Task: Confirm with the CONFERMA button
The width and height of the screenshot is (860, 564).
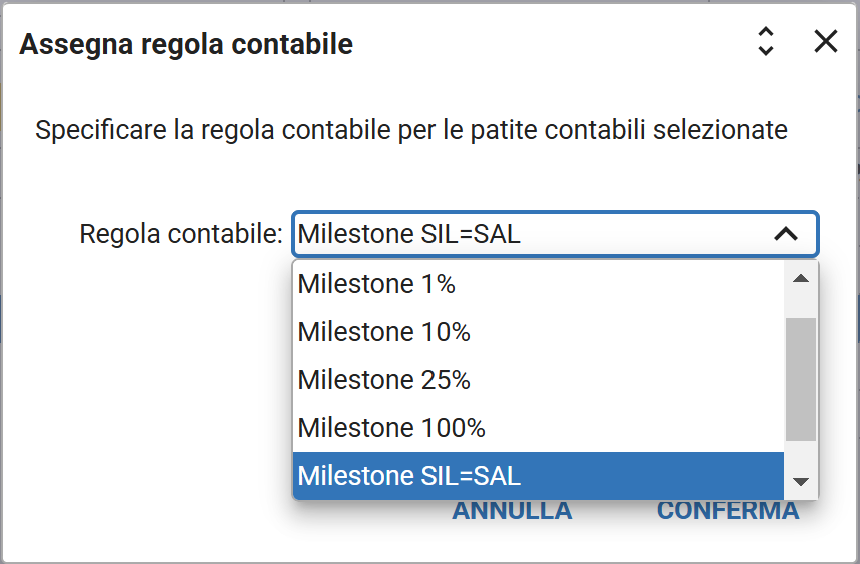Action: 728,512
